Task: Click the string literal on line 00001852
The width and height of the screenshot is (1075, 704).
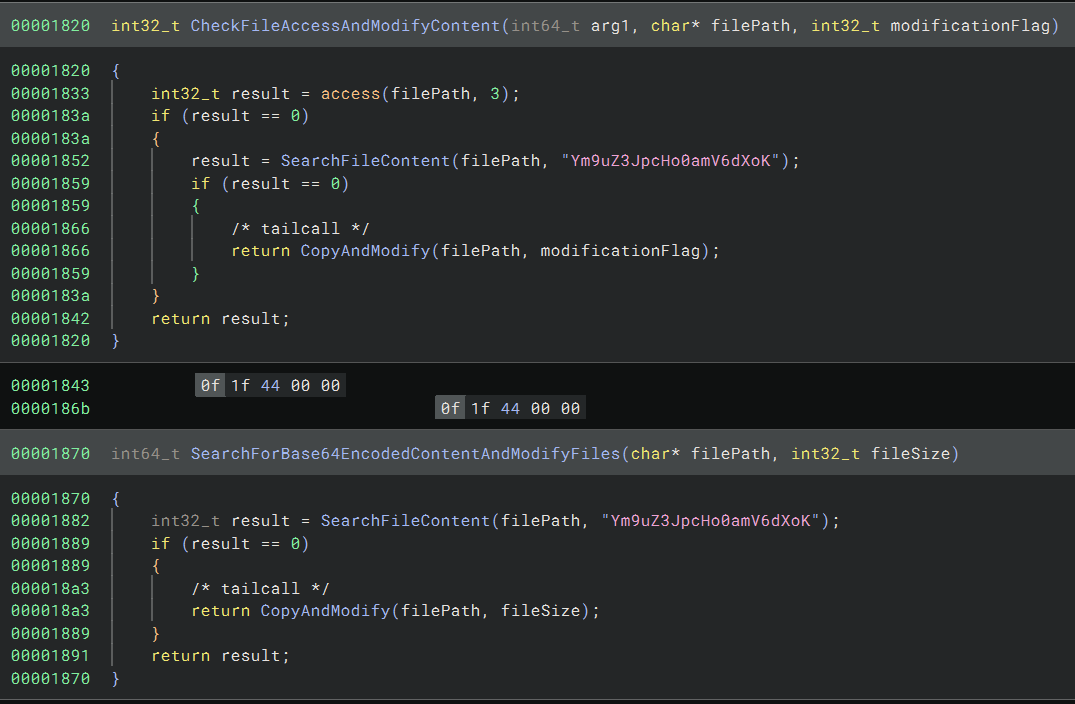Action: (x=671, y=161)
